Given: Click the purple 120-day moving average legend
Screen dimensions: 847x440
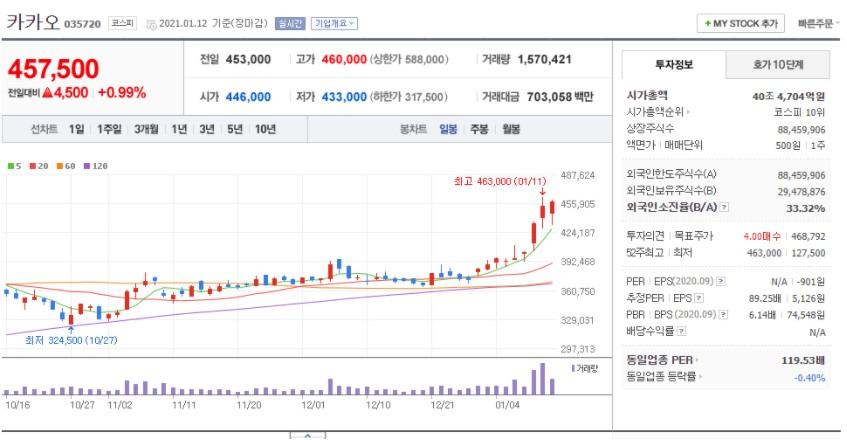Looking at the screenshot, I should [96, 166].
